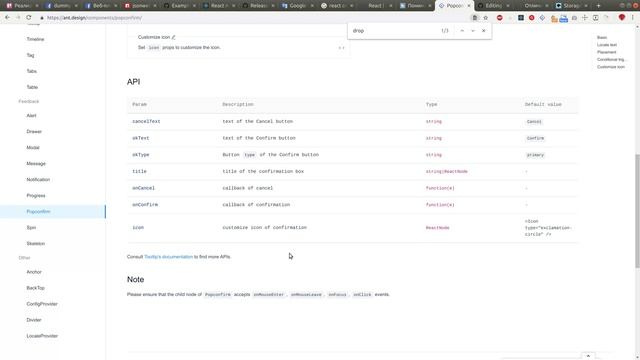Click 'string|ReactNode' type for title
The image size is (640, 360).
(447, 171)
